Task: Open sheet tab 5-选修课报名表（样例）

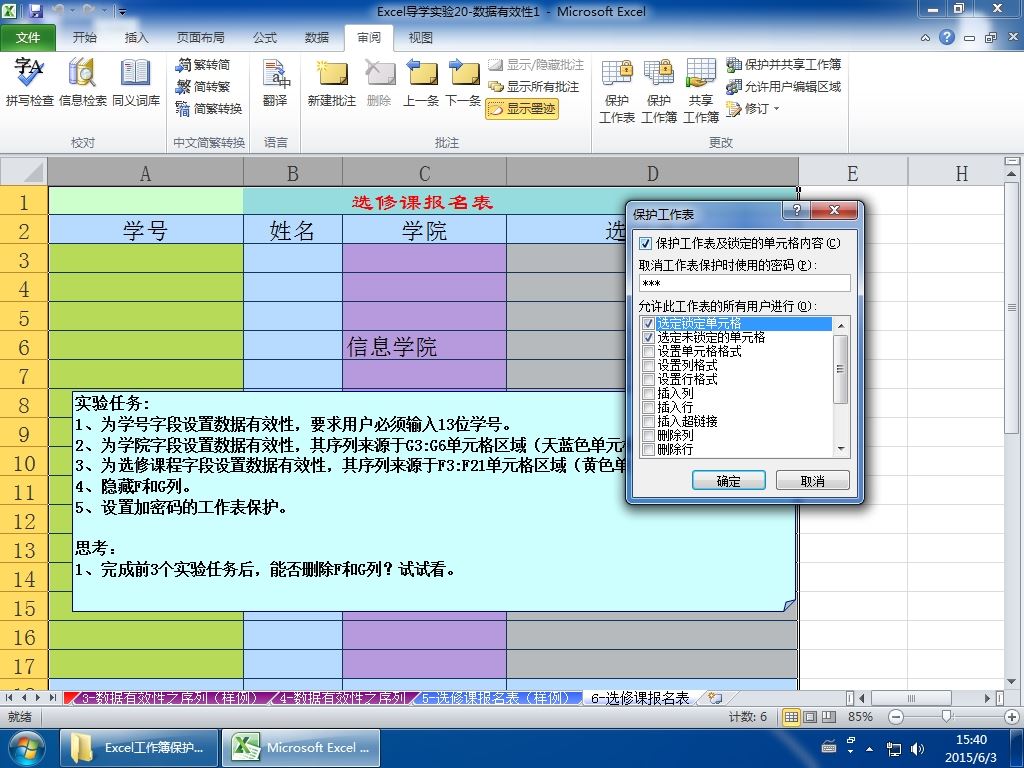Action: [496, 698]
